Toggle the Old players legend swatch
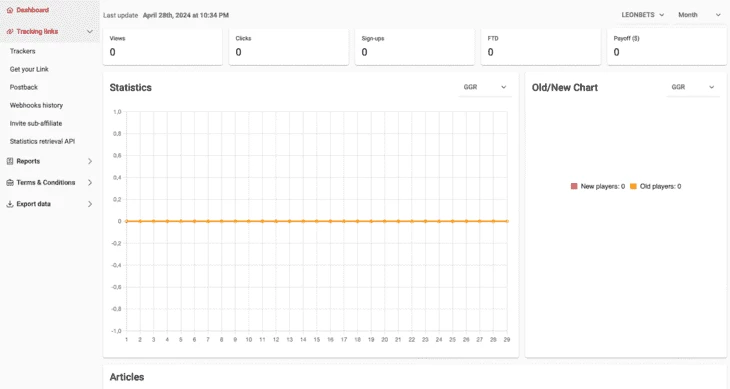The width and height of the screenshot is (730, 389). [633, 186]
